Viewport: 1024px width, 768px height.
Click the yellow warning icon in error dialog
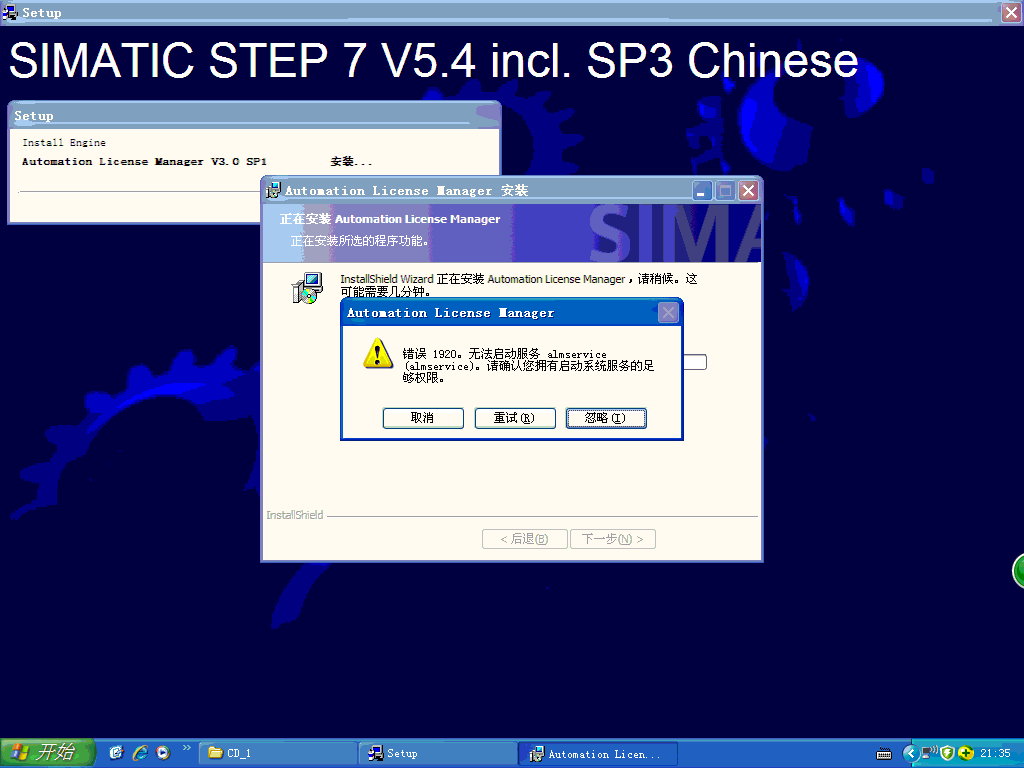(377, 353)
